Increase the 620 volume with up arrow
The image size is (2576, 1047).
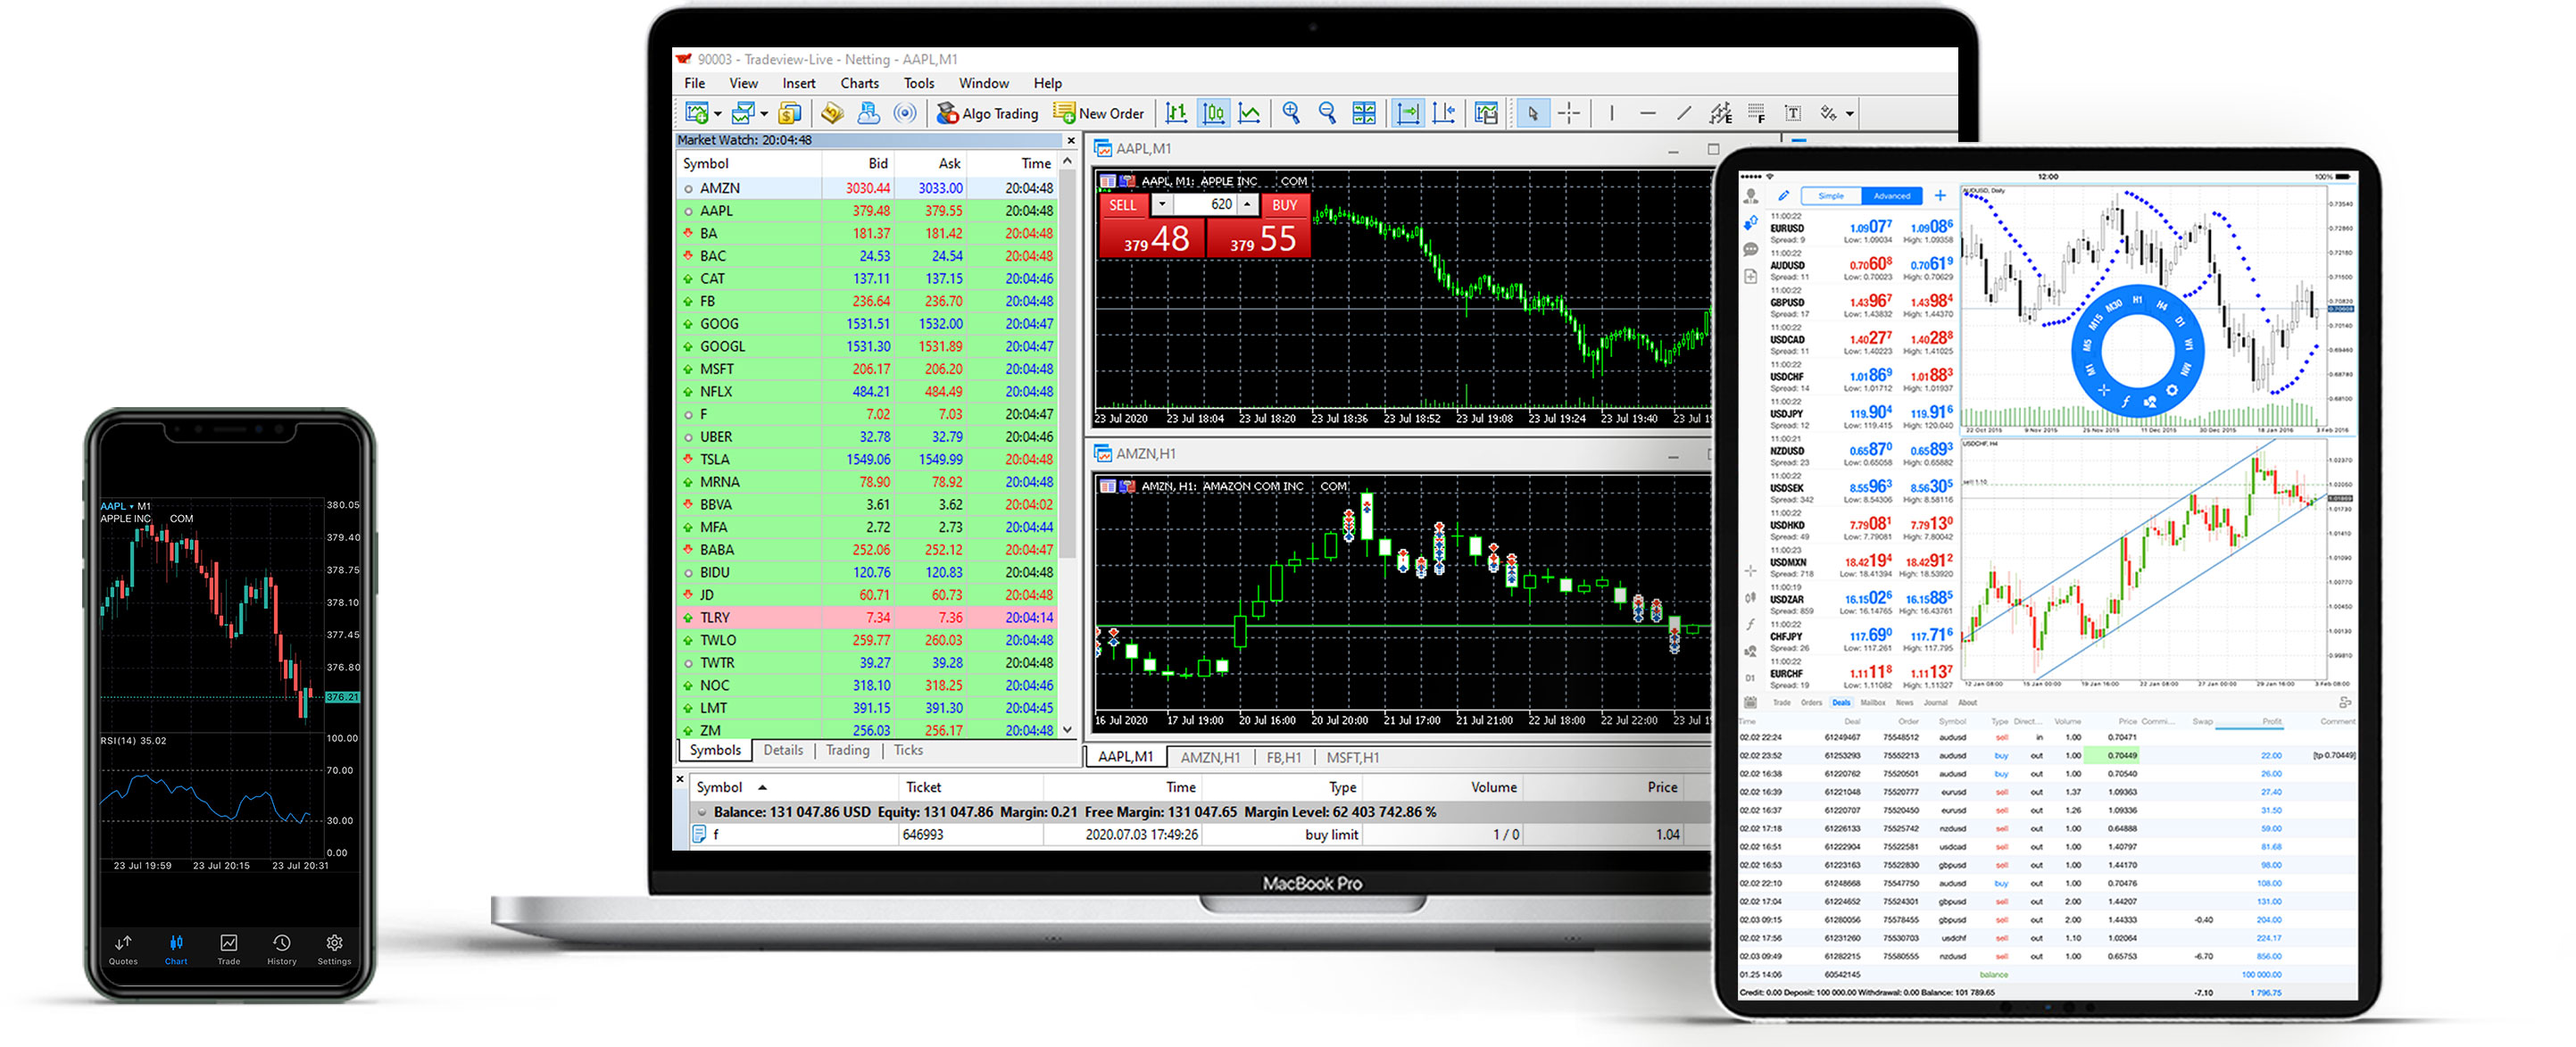coord(1247,204)
